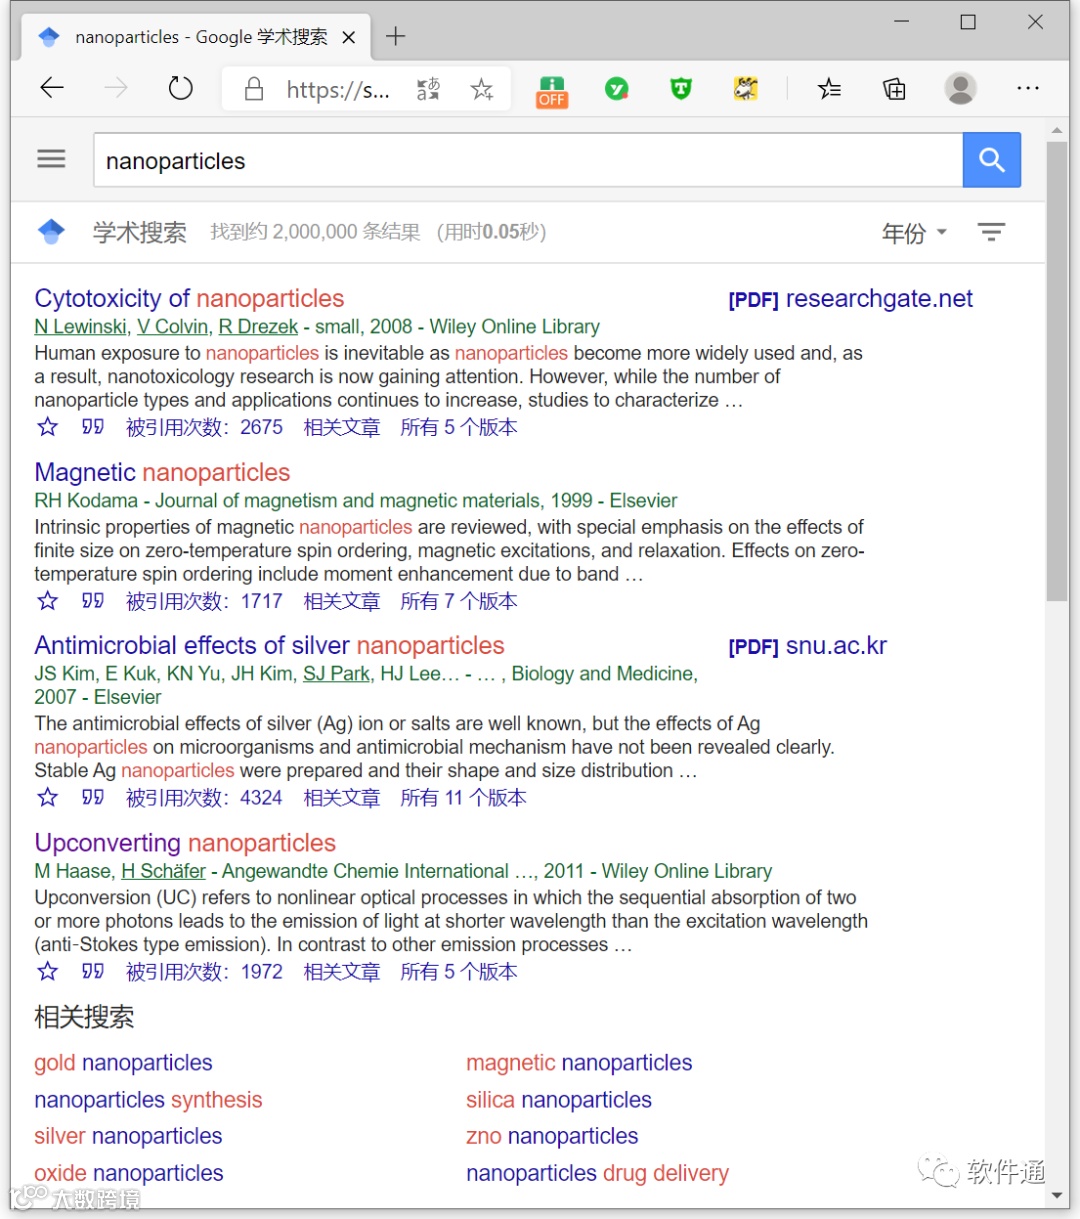Open 被引用次数: 1717 citations link
Viewport: 1080px width, 1219px height.
tap(204, 601)
